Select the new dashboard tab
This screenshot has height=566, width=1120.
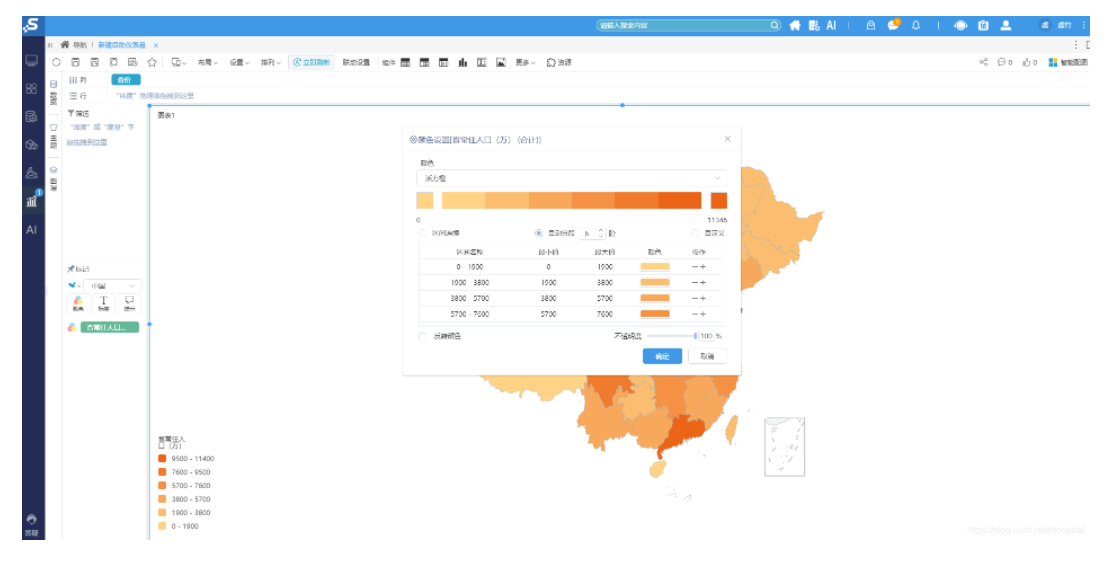point(122,44)
